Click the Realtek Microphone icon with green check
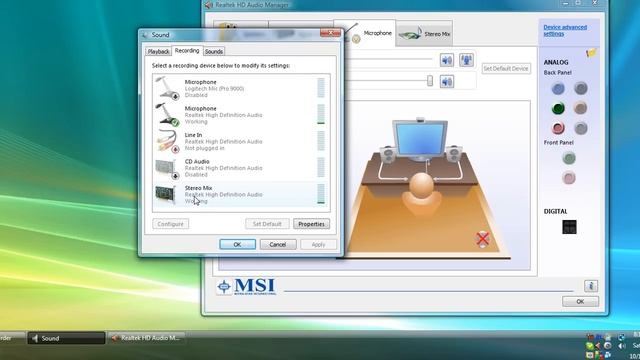The height and width of the screenshot is (360, 640). [167, 115]
